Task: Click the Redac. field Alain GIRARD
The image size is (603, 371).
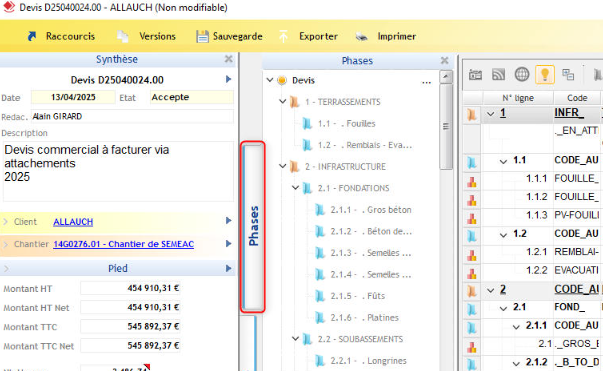Action: 132,116
